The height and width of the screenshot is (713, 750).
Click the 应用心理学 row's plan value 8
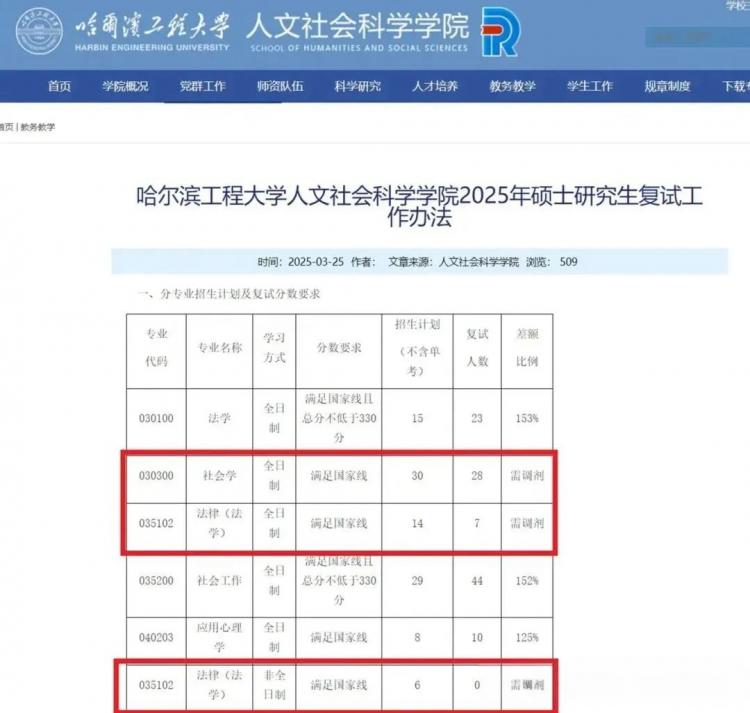coord(417,637)
